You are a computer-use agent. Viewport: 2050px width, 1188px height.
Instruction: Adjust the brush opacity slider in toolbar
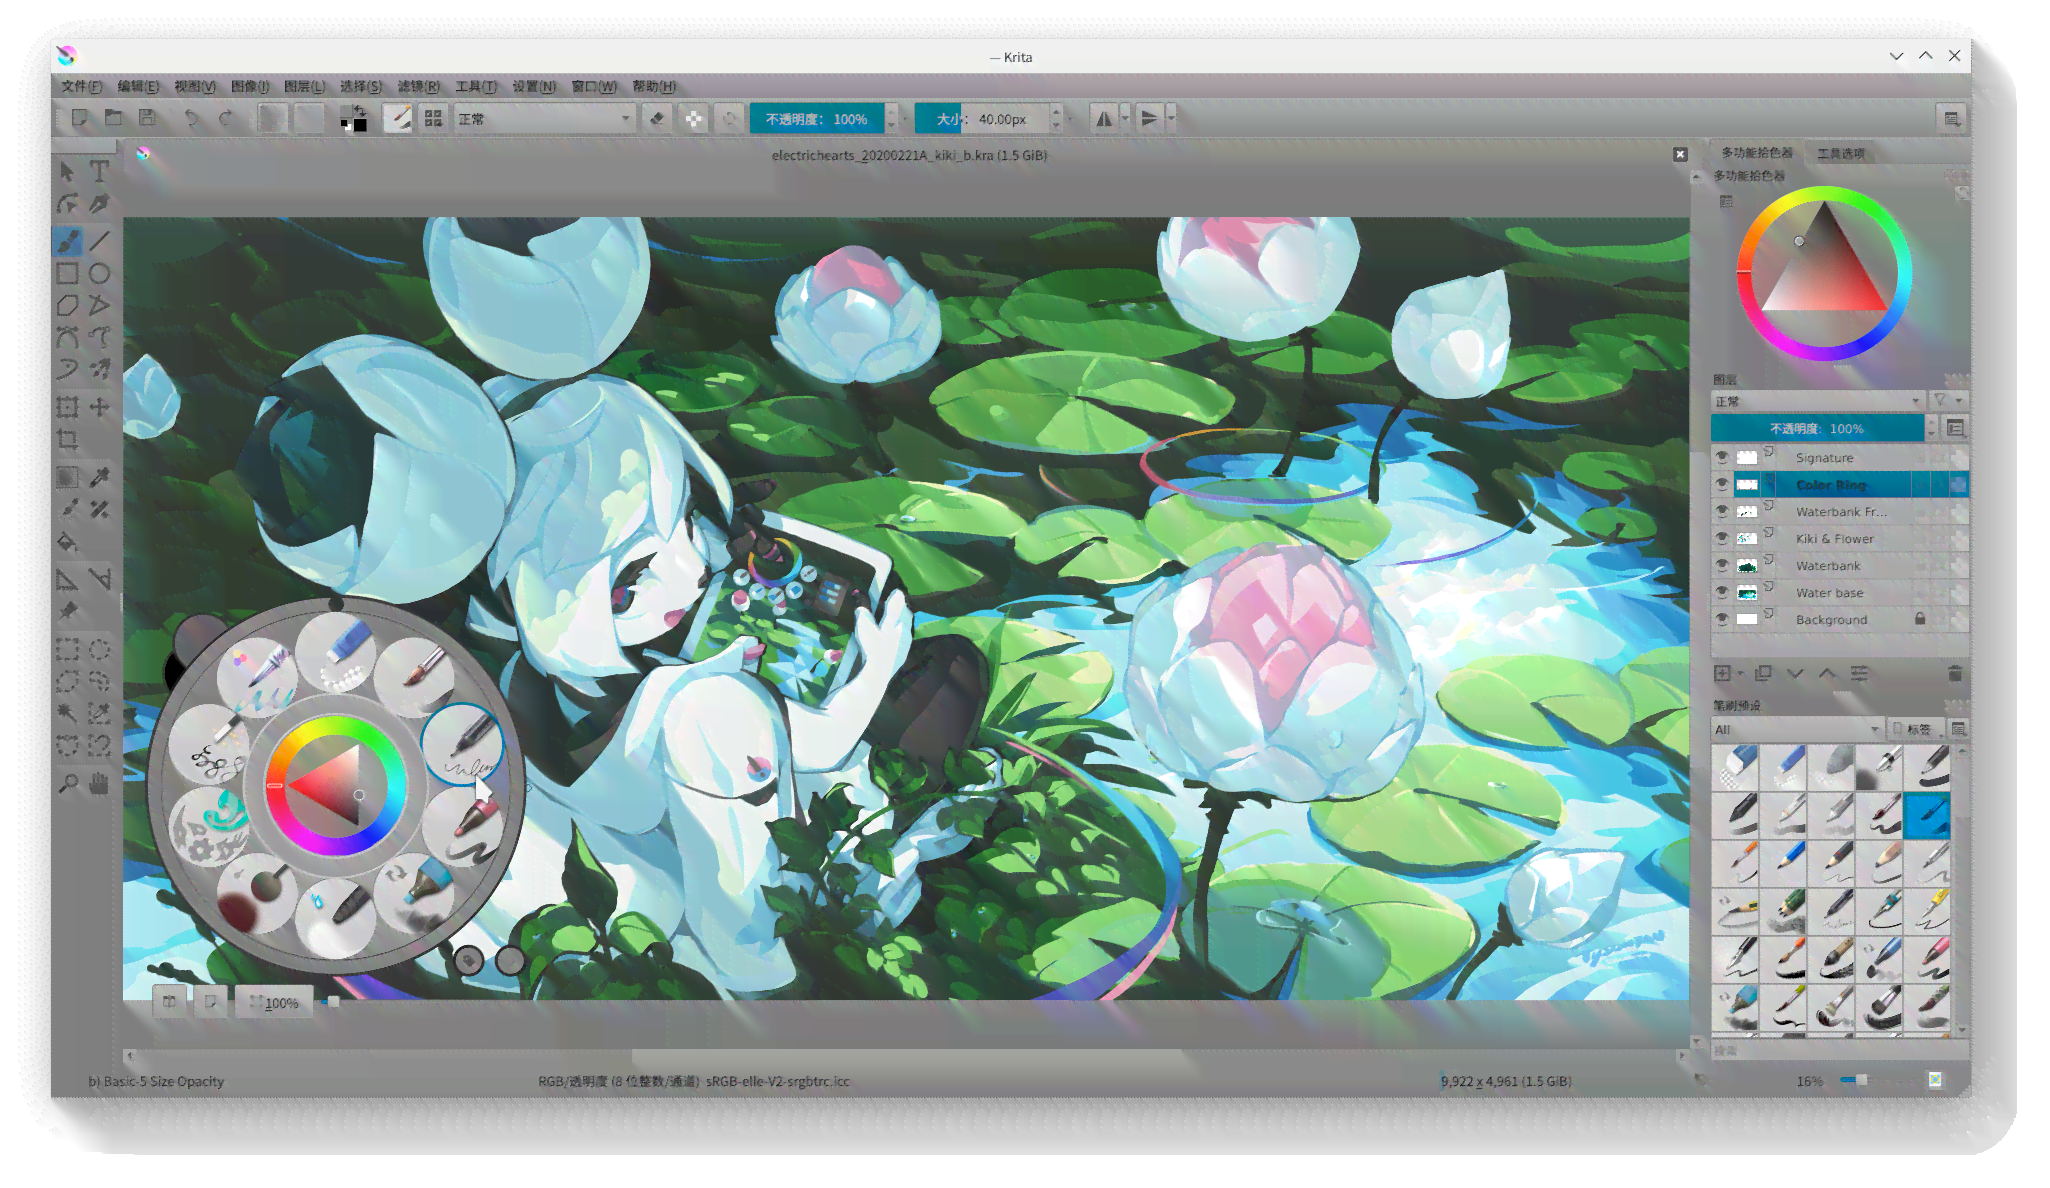point(817,119)
